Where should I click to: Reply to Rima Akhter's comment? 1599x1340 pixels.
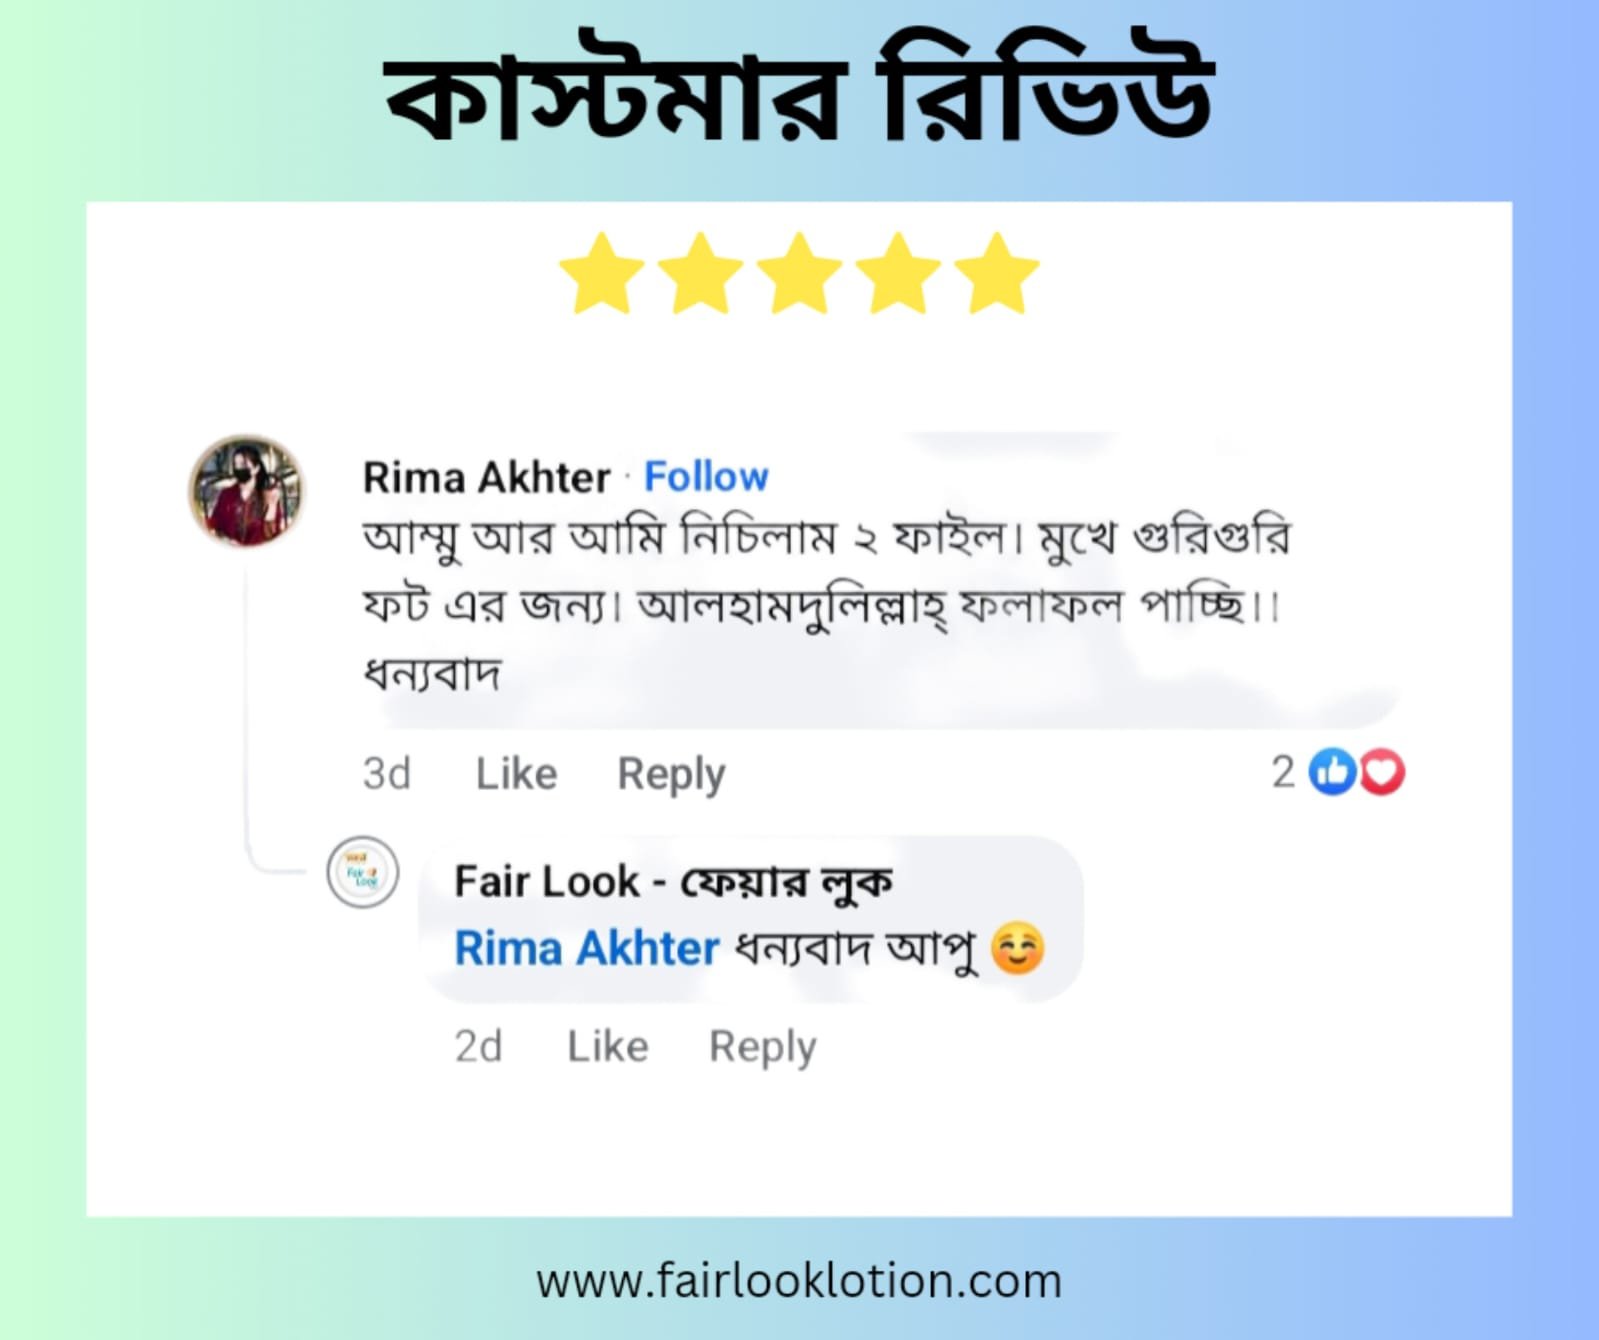pos(671,775)
